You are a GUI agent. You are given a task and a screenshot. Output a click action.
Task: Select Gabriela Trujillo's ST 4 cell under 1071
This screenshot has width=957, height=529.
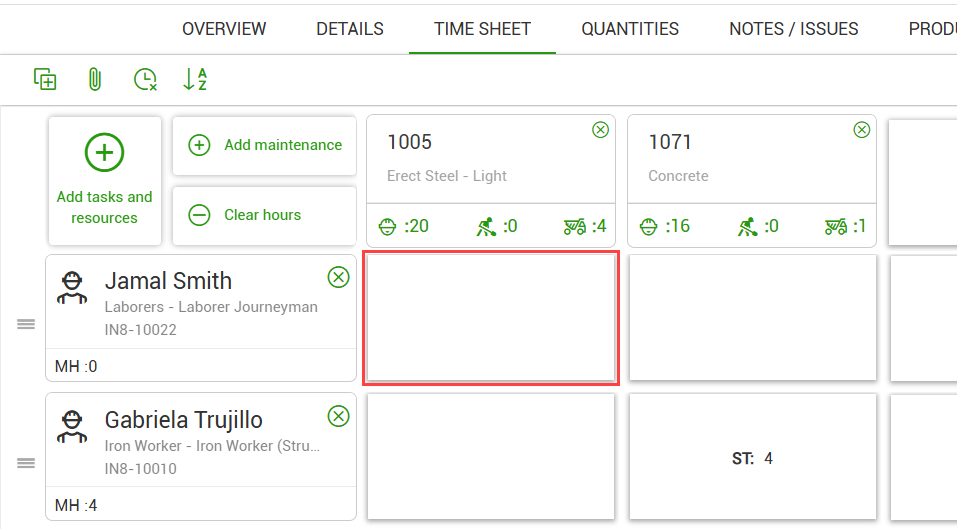coord(753,458)
